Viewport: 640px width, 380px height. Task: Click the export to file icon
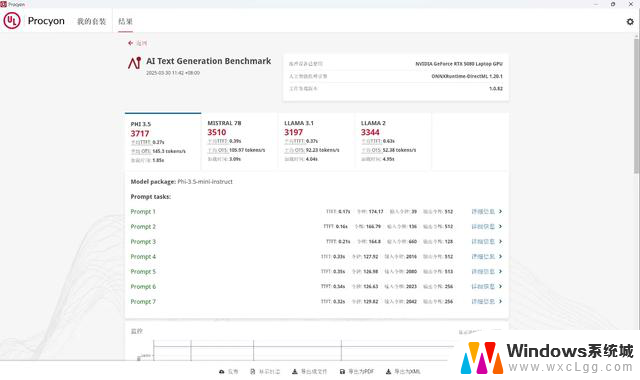pyautogui.click(x=295, y=371)
